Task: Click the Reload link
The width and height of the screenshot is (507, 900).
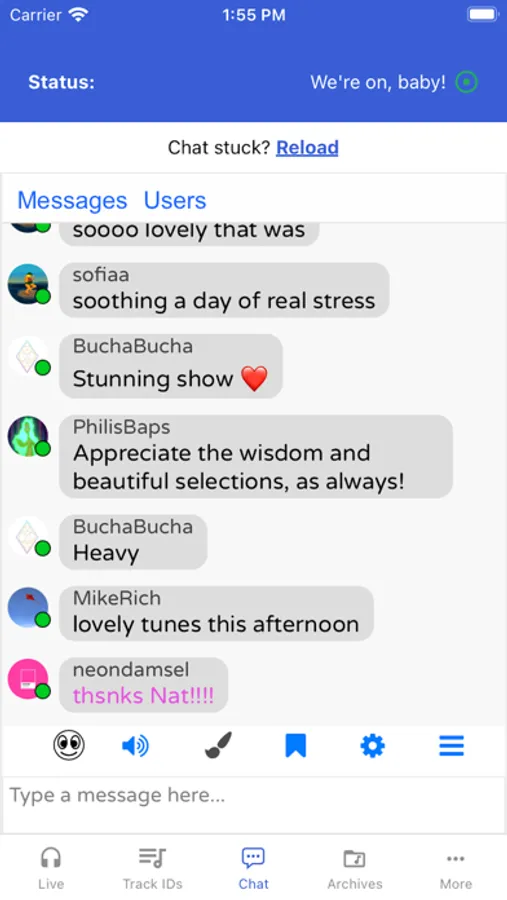Action: [x=307, y=148]
